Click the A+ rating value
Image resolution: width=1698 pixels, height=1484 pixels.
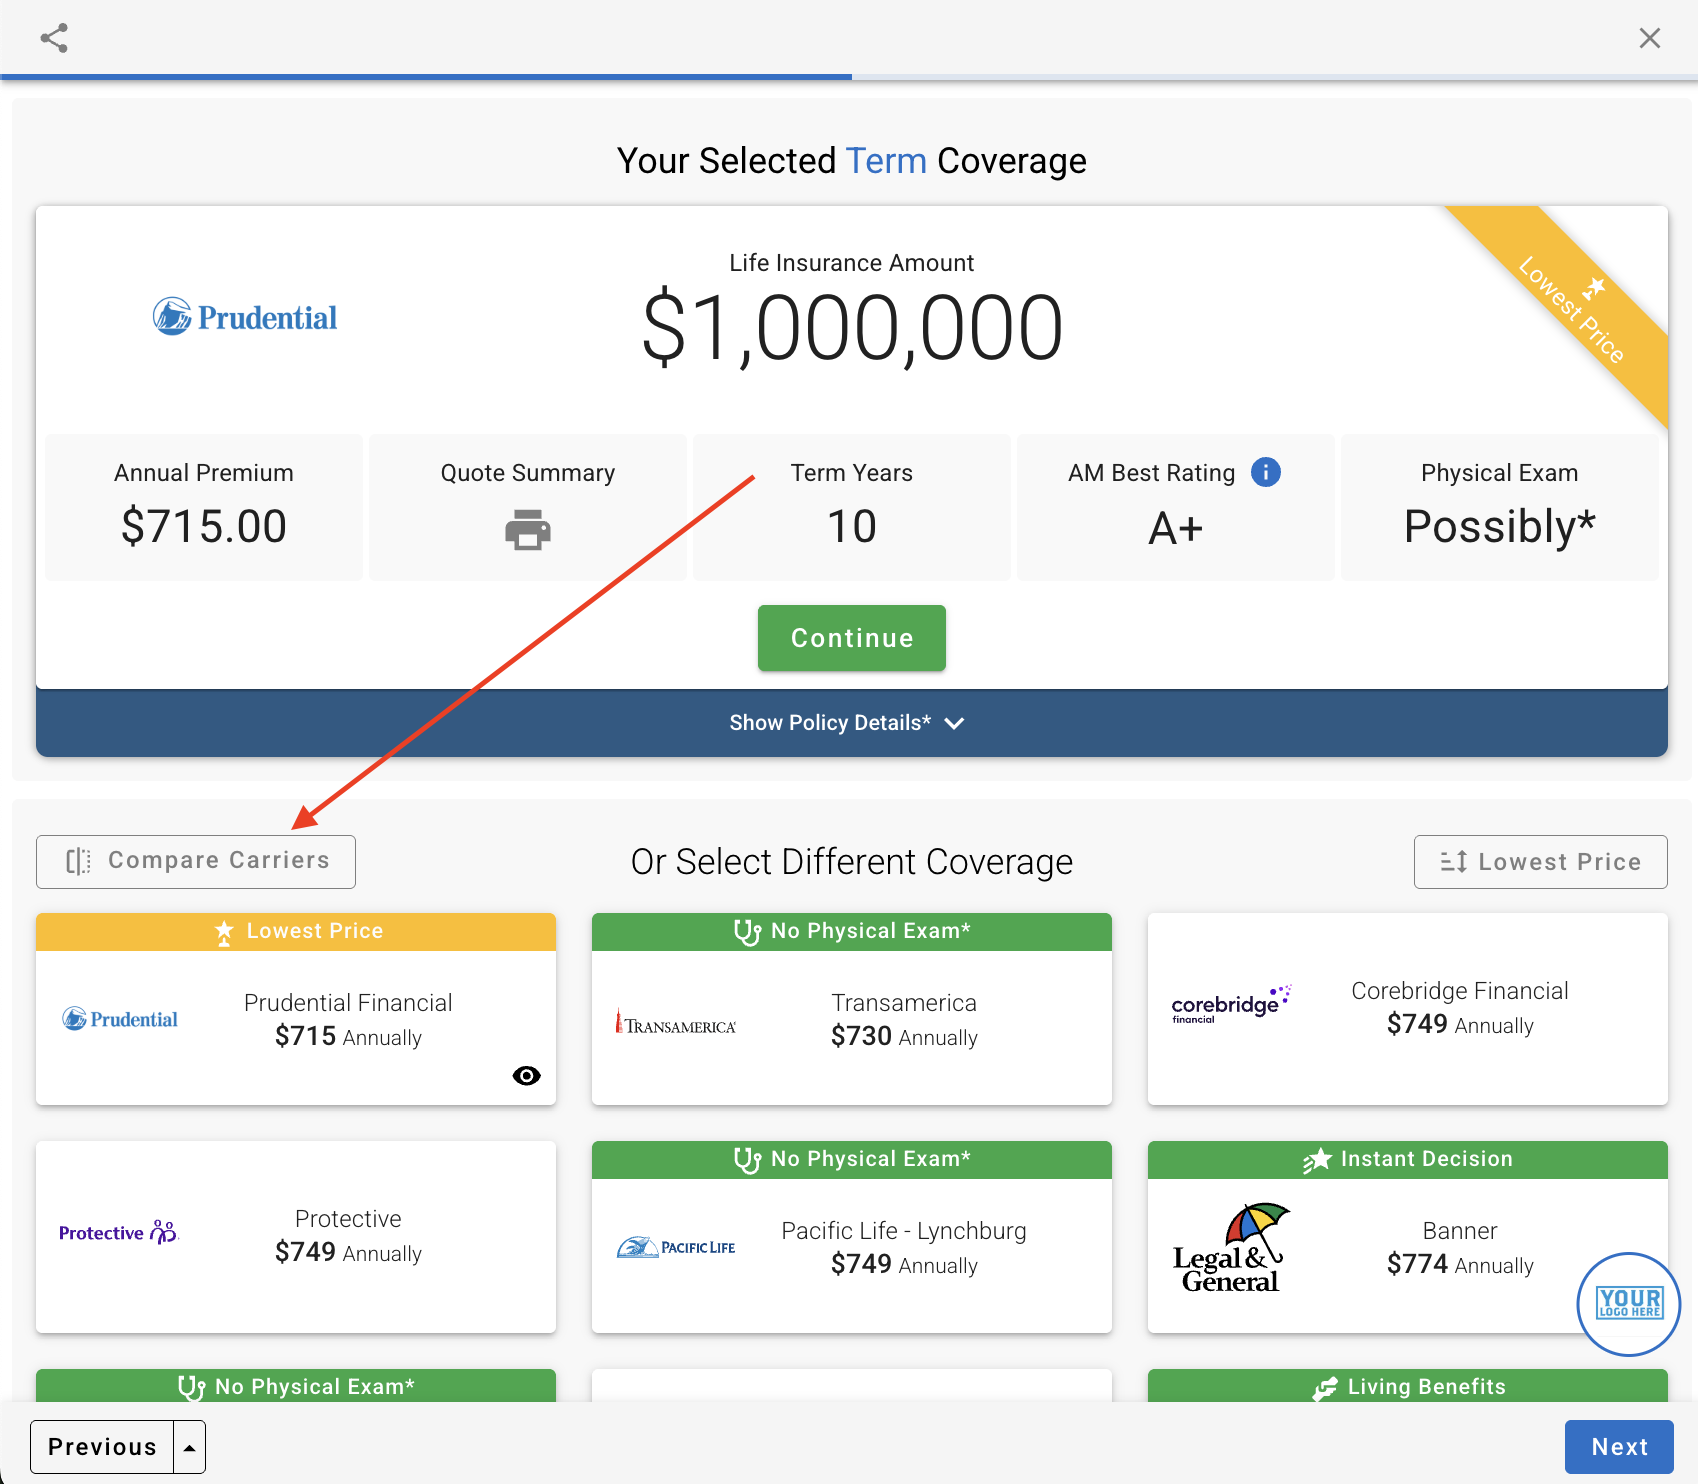click(1176, 528)
